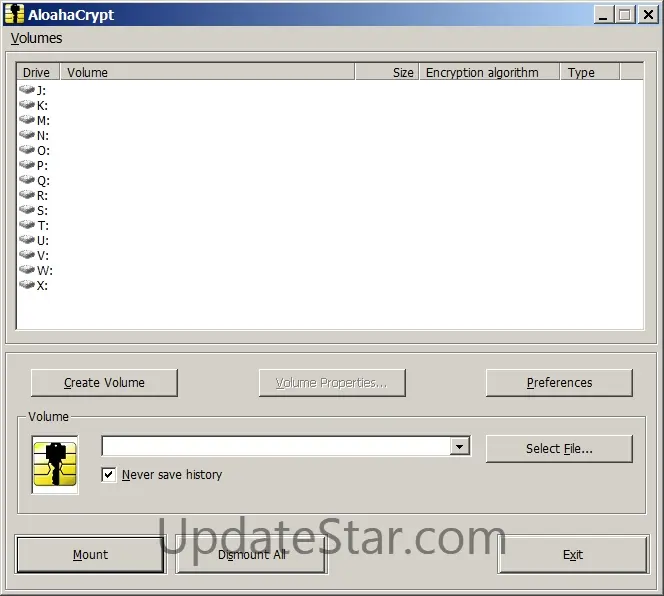Viewport: 664px width, 596px height.
Task: Select the W: drive letter text
Action: (x=44, y=270)
